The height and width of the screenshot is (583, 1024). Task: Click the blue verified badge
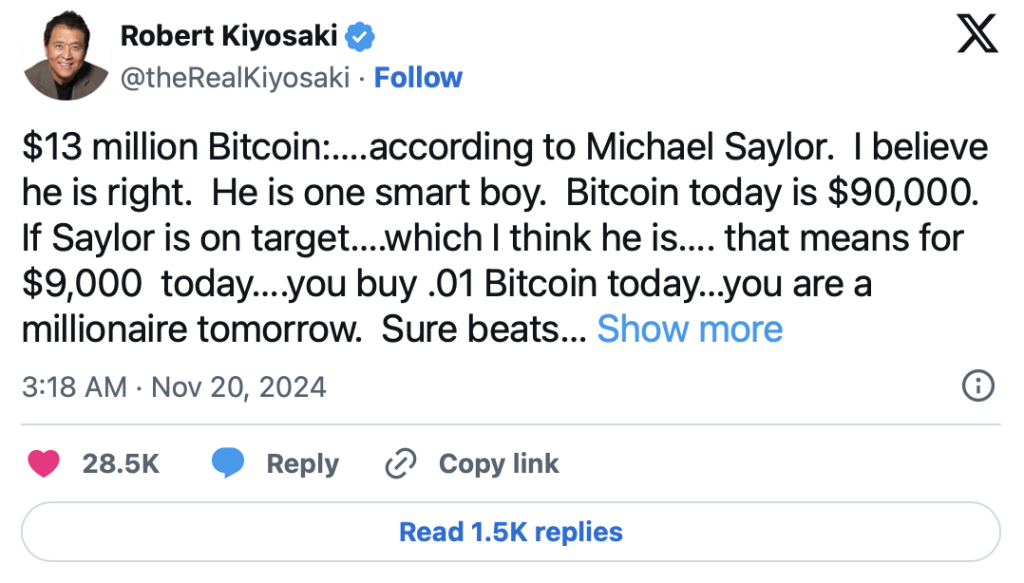tap(360, 37)
